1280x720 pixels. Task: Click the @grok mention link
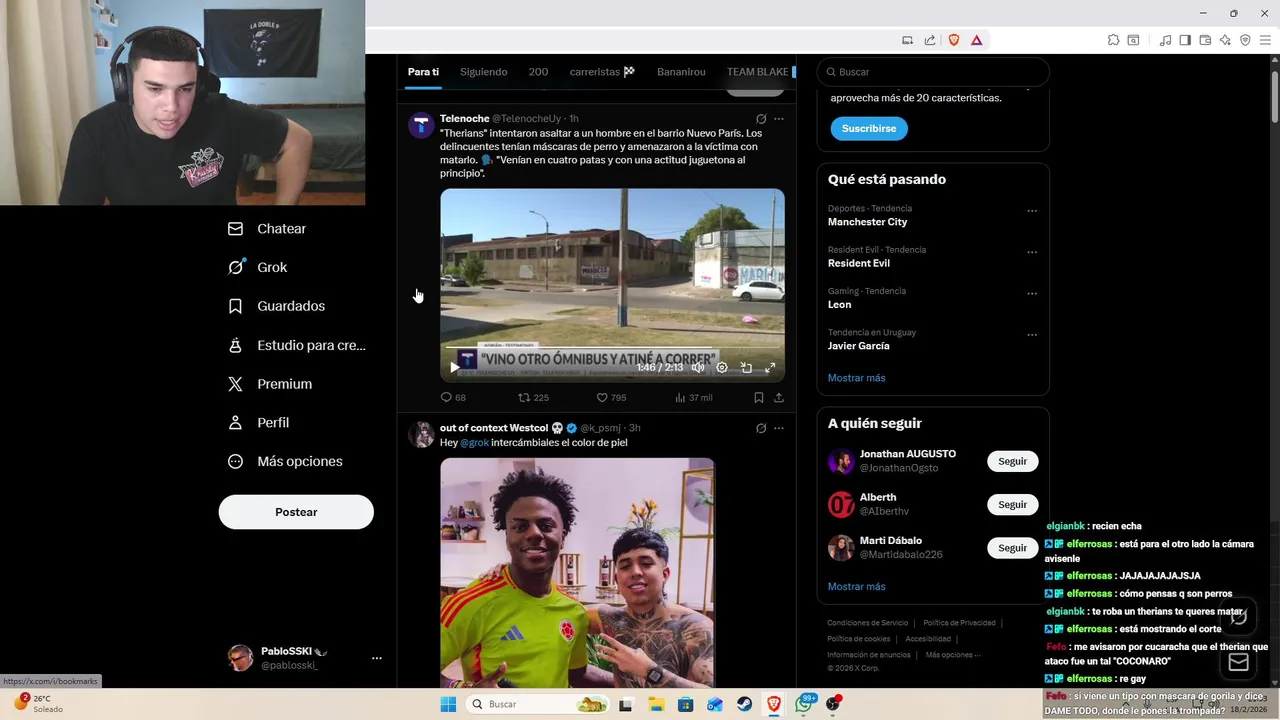[x=474, y=442]
